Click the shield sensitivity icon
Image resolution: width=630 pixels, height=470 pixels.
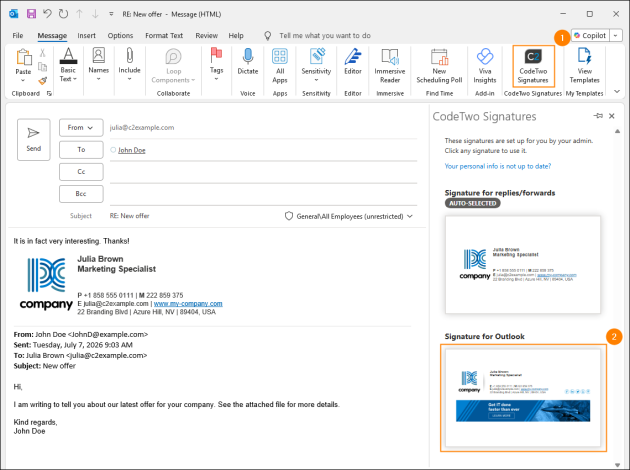(x=288, y=216)
